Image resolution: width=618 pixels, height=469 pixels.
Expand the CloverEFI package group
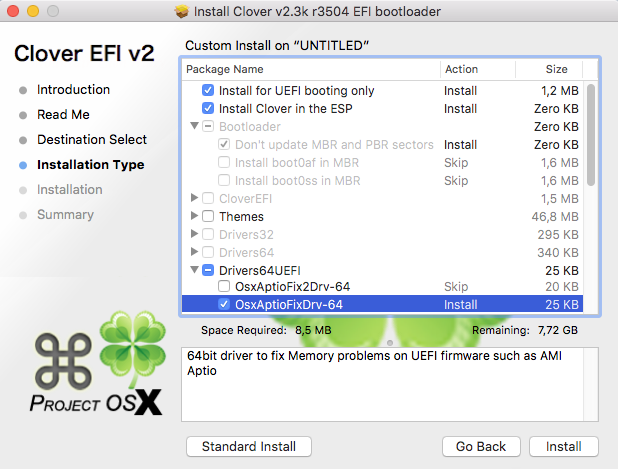(x=194, y=198)
